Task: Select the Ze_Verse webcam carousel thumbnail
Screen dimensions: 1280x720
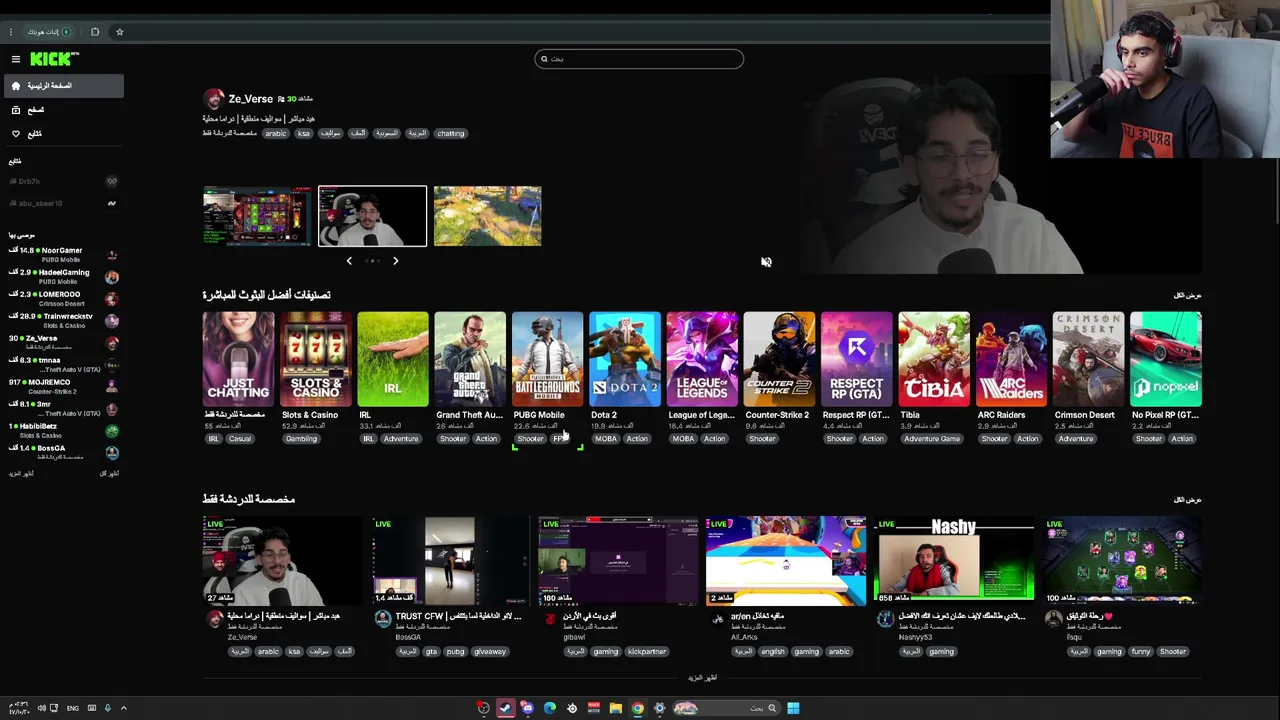Action: (x=372, y=216)
